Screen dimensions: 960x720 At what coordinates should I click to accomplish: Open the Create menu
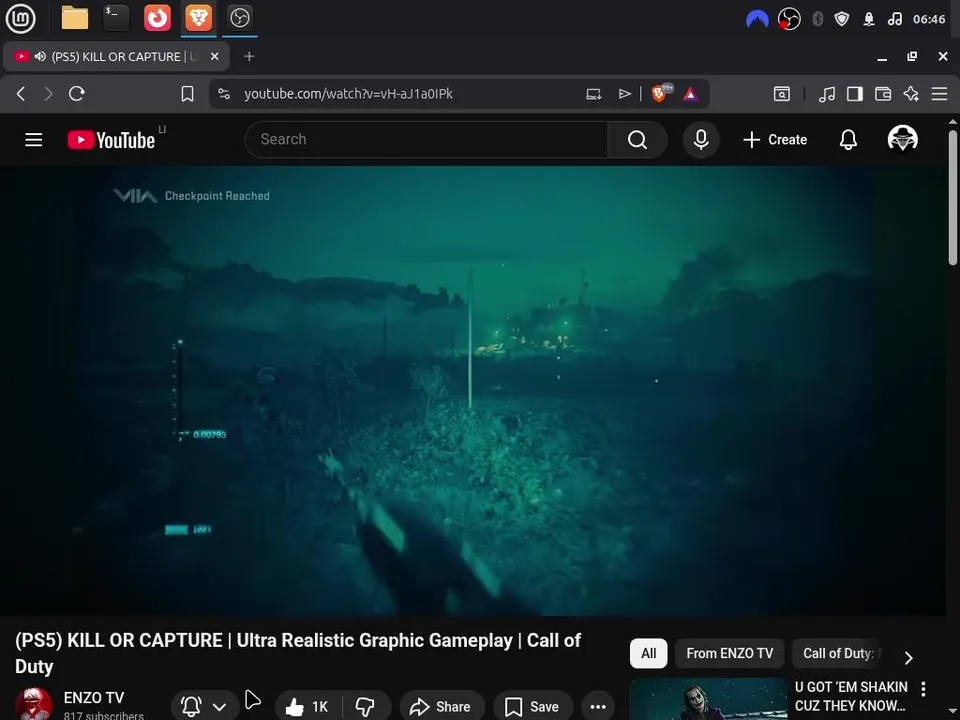tap(775, 140)
